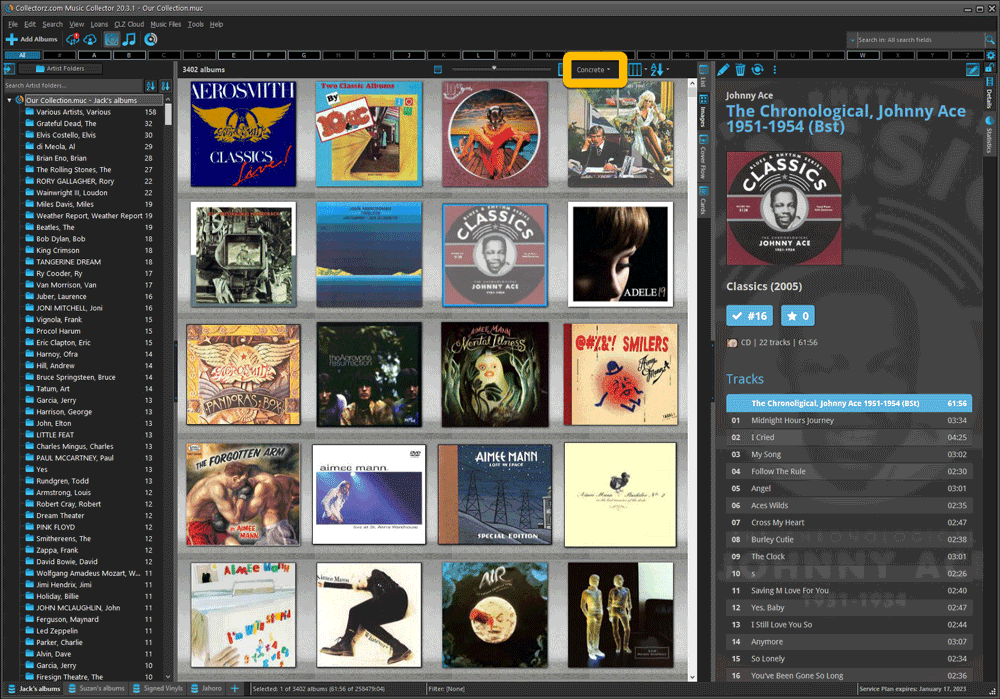The image size is (1000, 699).
Task: Sort folders with second sort icon
Action: (165, 85)
